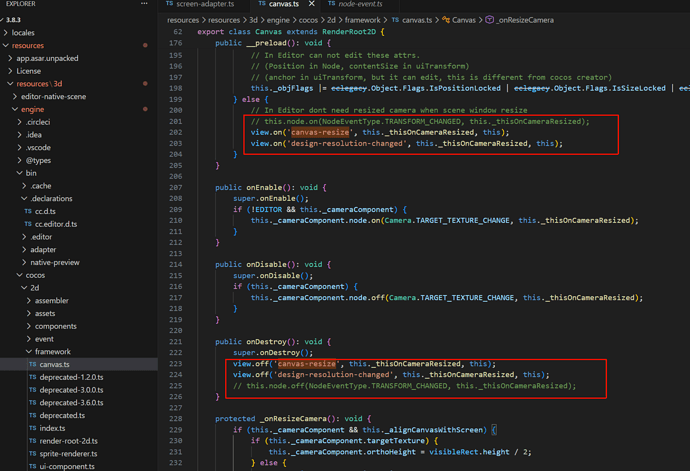Click the cocos breadcrumb segment
This screenshot has height=471, width=690.
coord(308,20)
